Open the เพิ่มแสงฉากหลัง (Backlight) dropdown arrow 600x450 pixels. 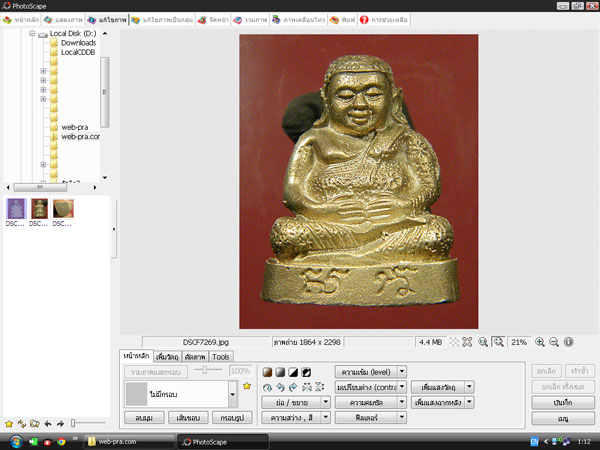click(x=470, y=402)
